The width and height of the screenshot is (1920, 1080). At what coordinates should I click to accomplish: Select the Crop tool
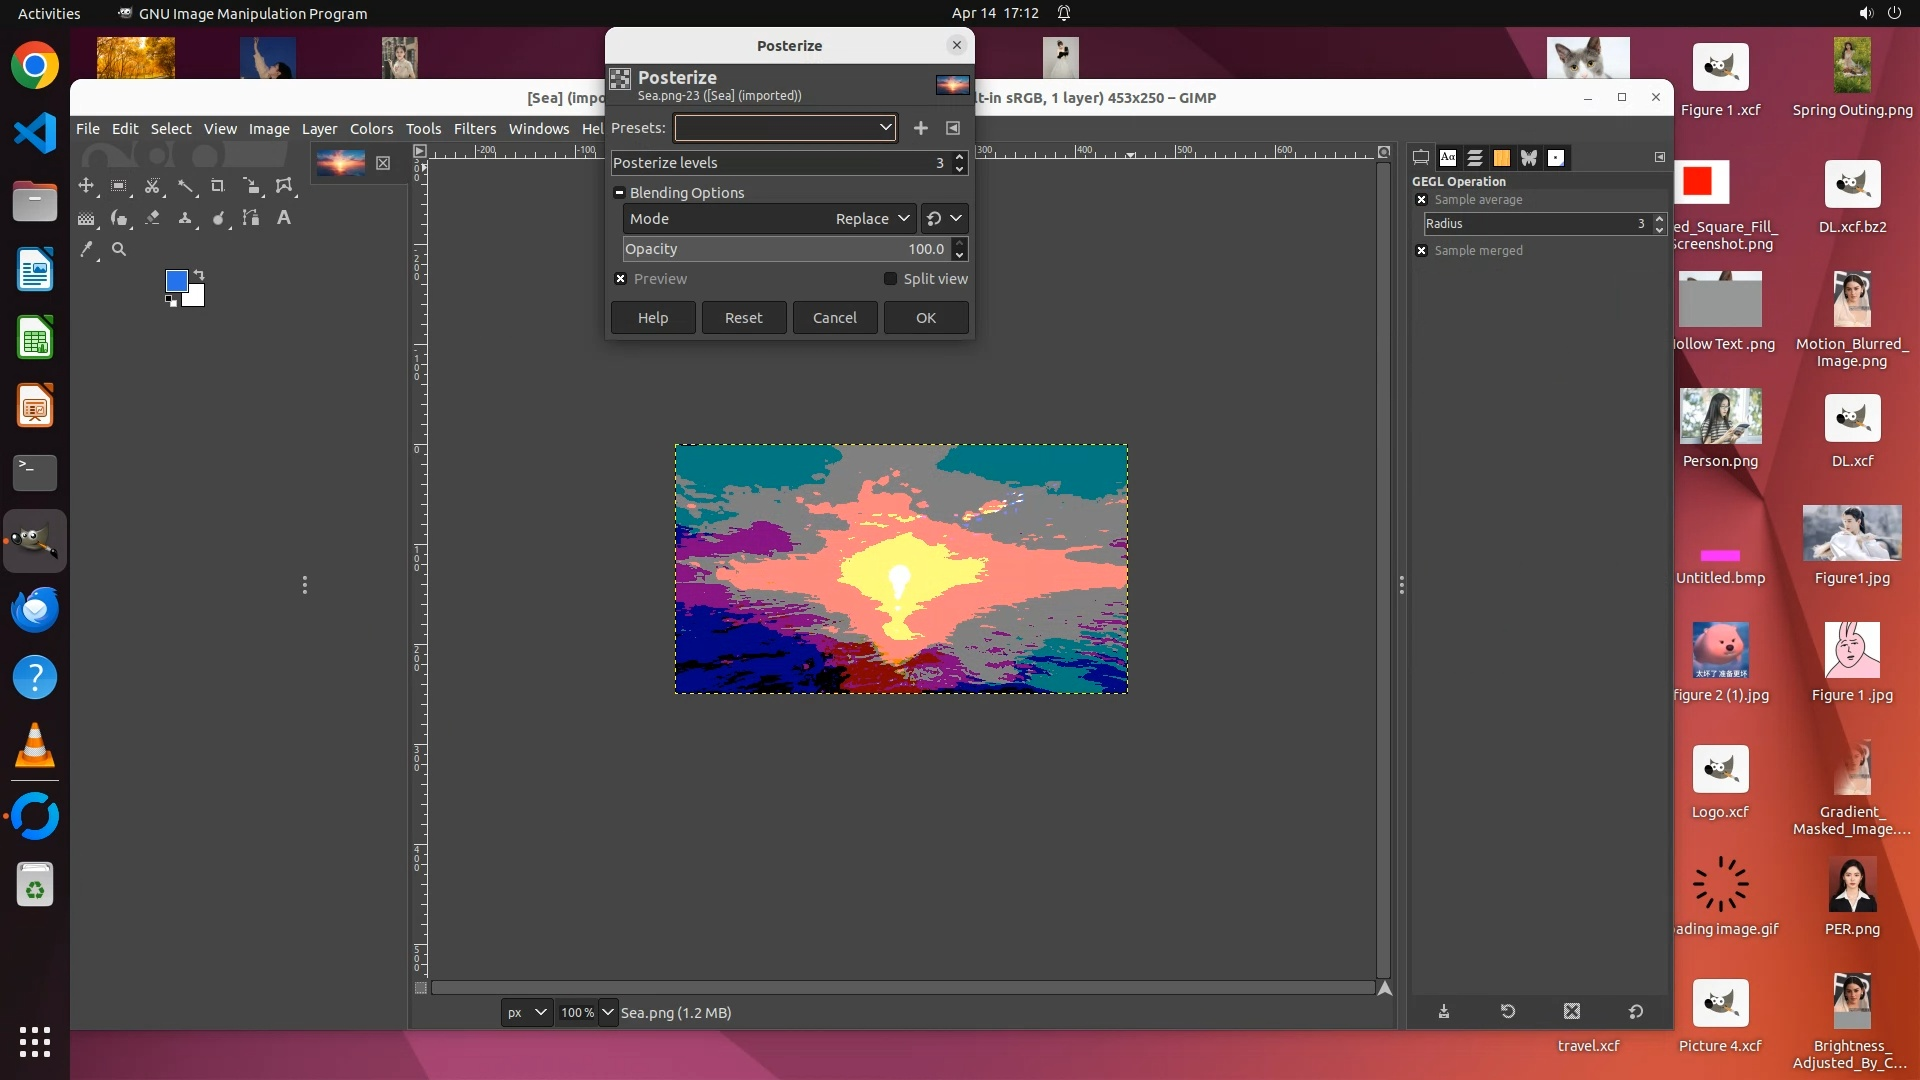coord(217,186)
